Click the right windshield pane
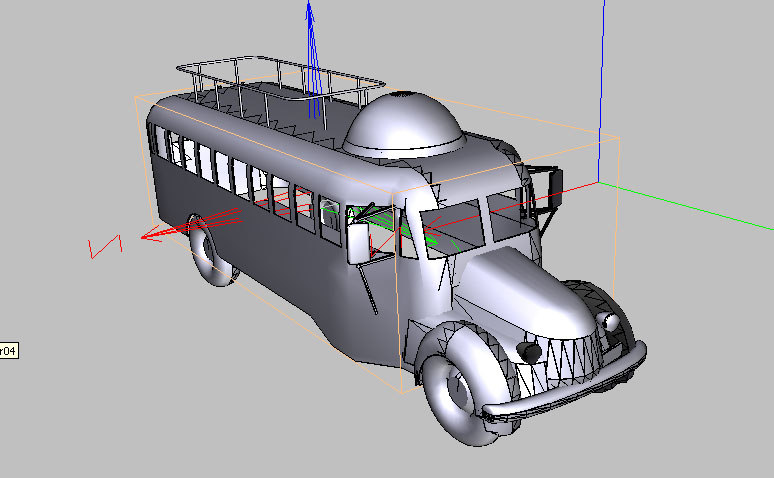The width and height of the screenshot is (774, 478). pos(506,216)
